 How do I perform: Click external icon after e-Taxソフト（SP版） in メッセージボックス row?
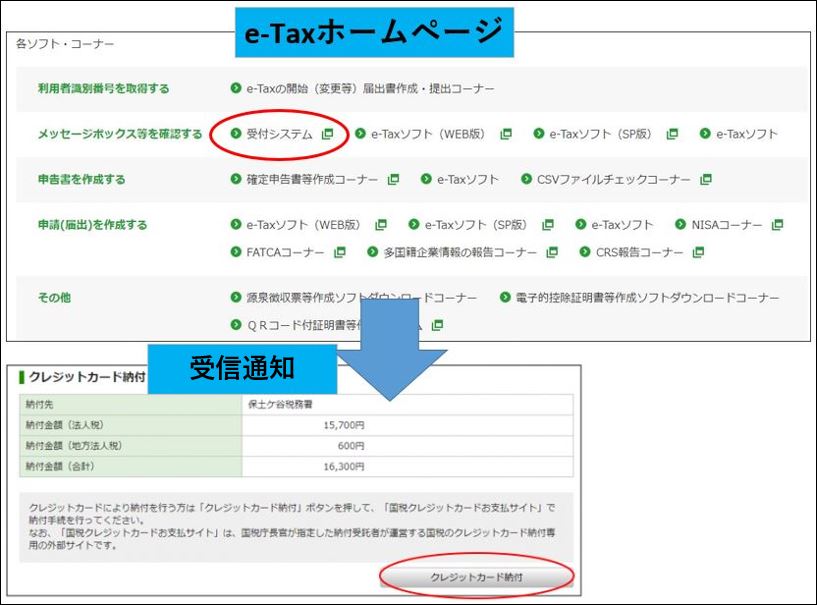pyautogui.click(x=672, y=134)
